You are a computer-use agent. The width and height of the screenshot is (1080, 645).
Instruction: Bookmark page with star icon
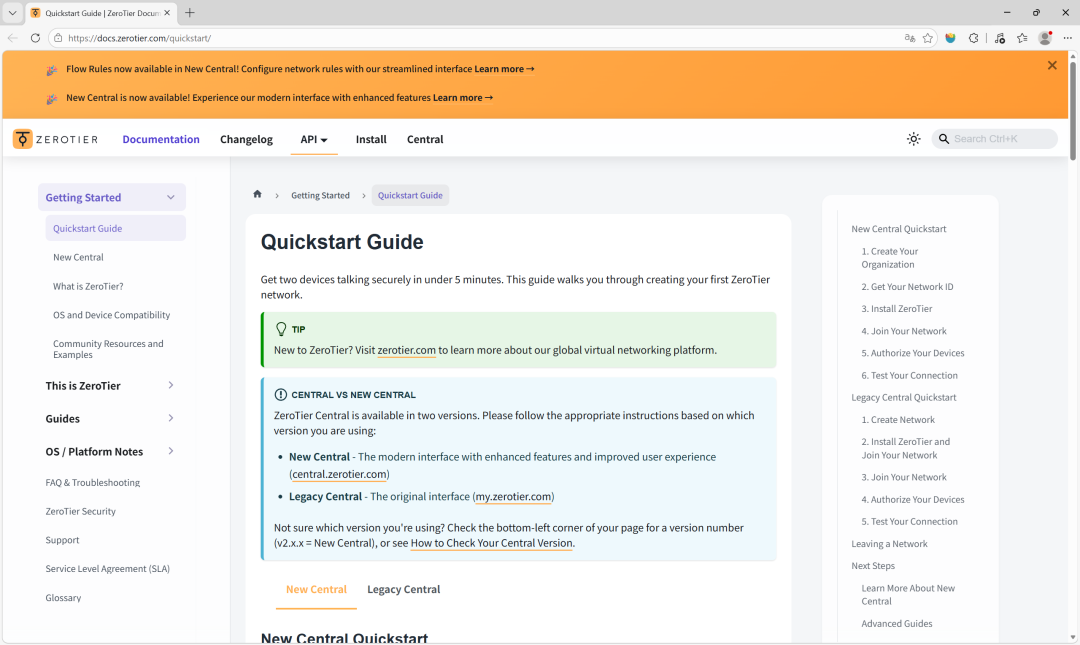pyautogui.click(x=928, y=38)
